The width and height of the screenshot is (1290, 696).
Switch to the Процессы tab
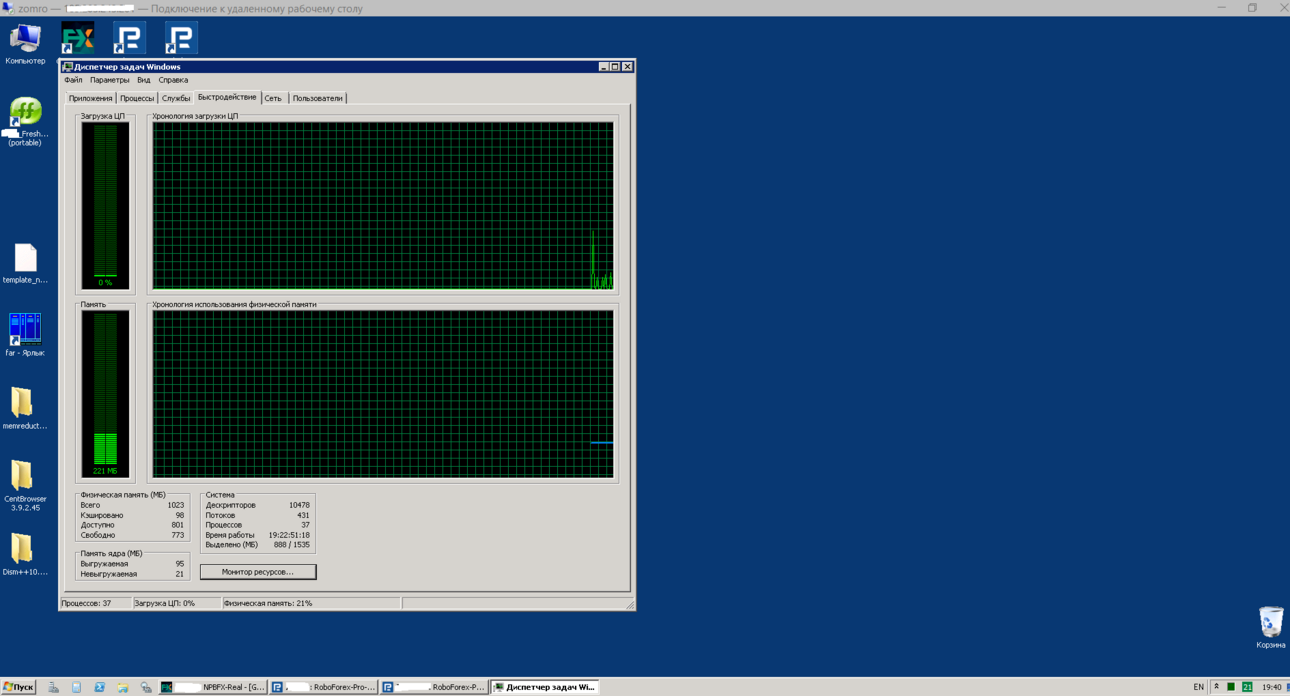137,98
